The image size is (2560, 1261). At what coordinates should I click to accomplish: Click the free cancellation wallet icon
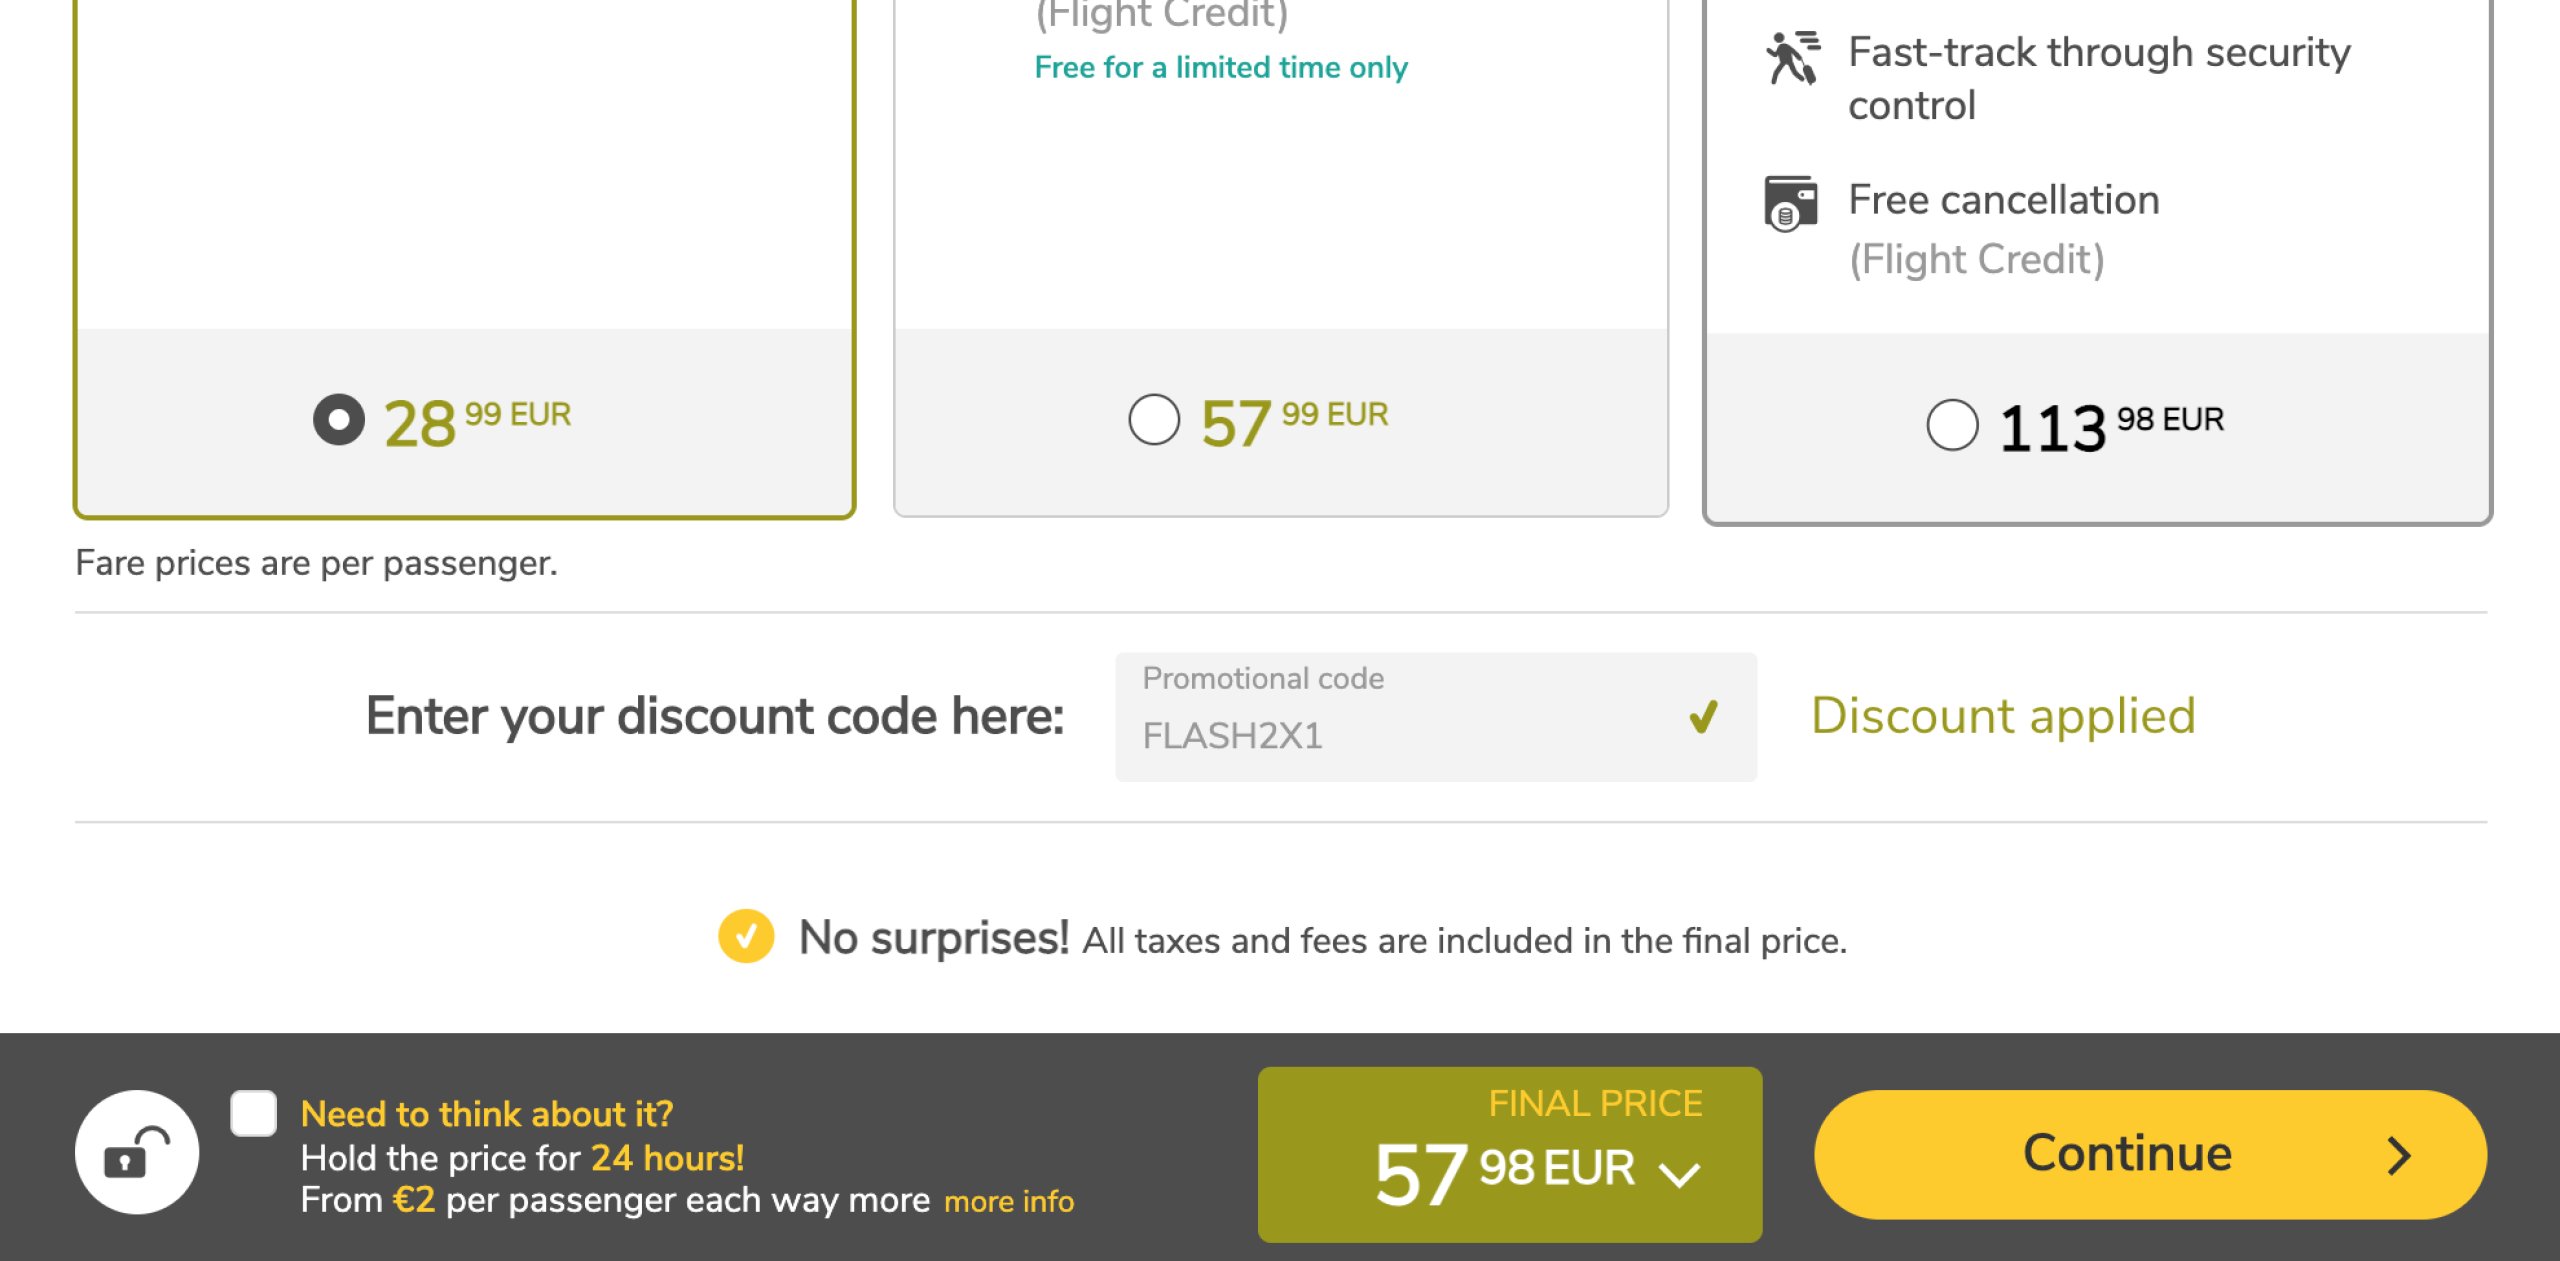pos(1790,204)
